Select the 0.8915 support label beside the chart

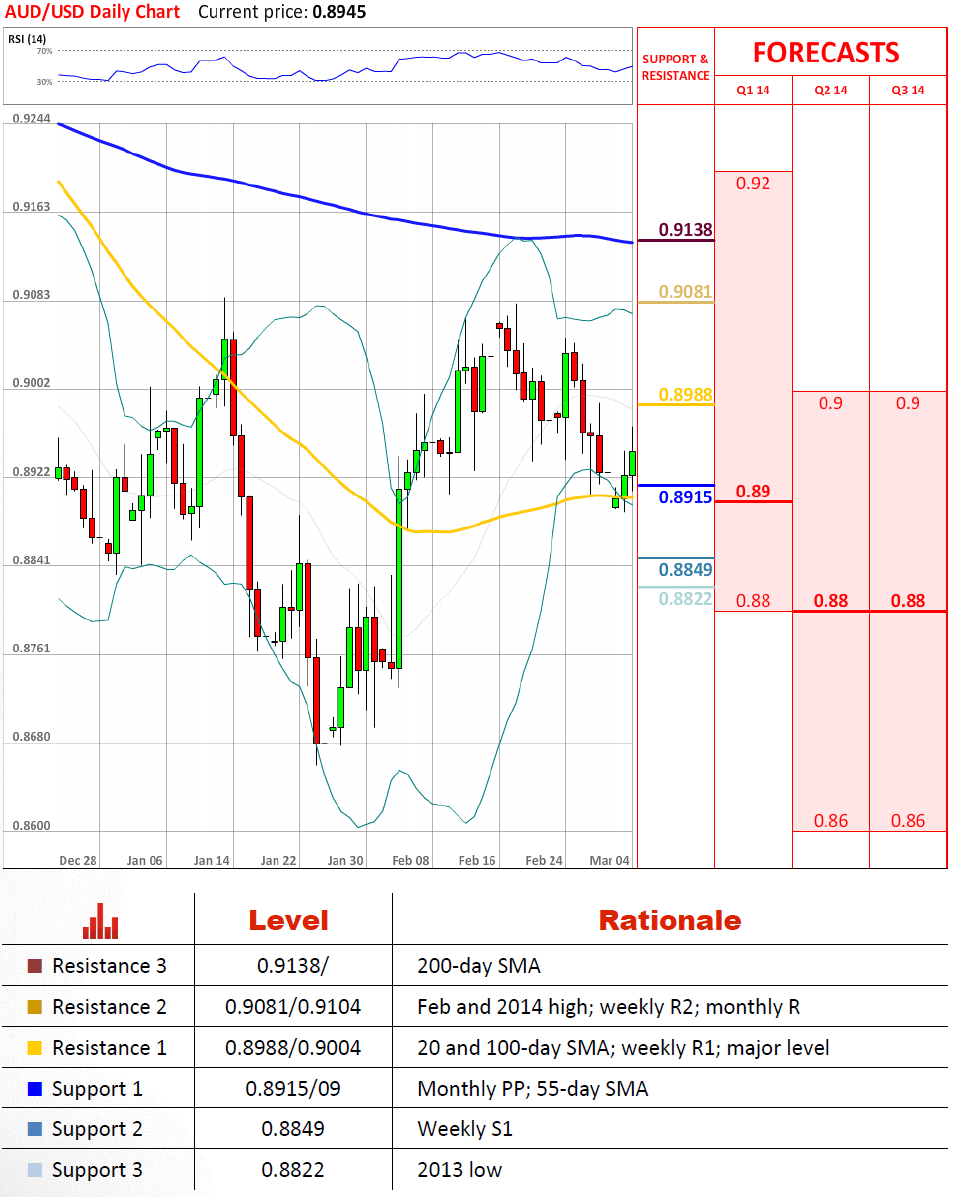tap(686, 496)
